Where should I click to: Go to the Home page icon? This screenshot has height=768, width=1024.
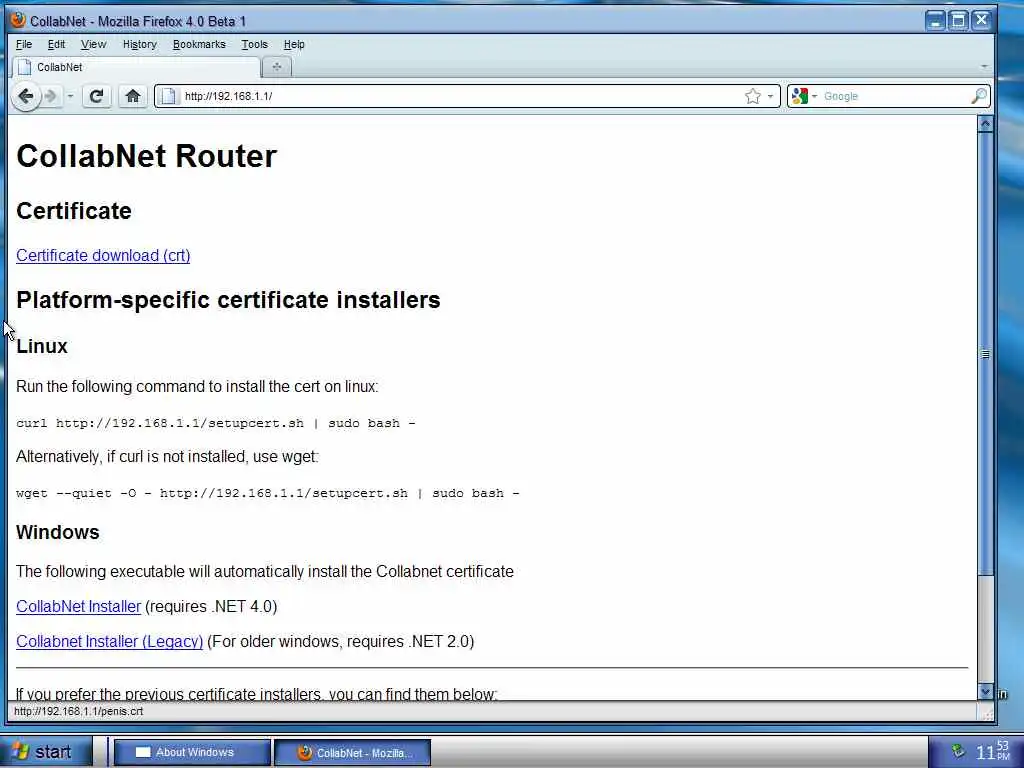(133, 97)
